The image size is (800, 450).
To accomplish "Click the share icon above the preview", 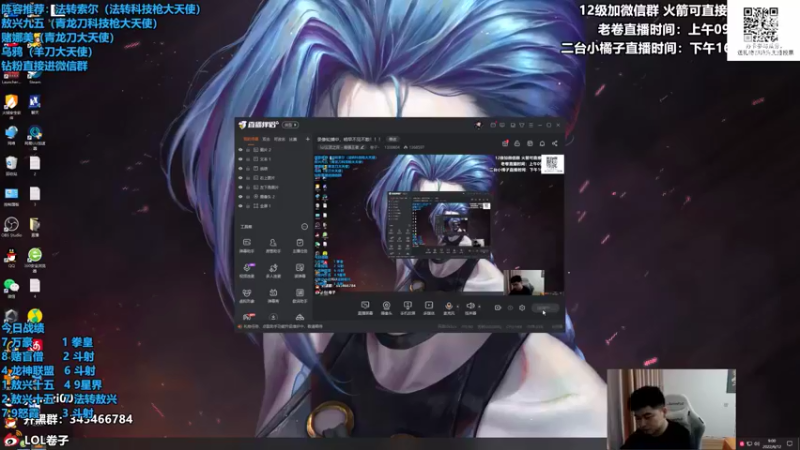I will pos(555,143).
